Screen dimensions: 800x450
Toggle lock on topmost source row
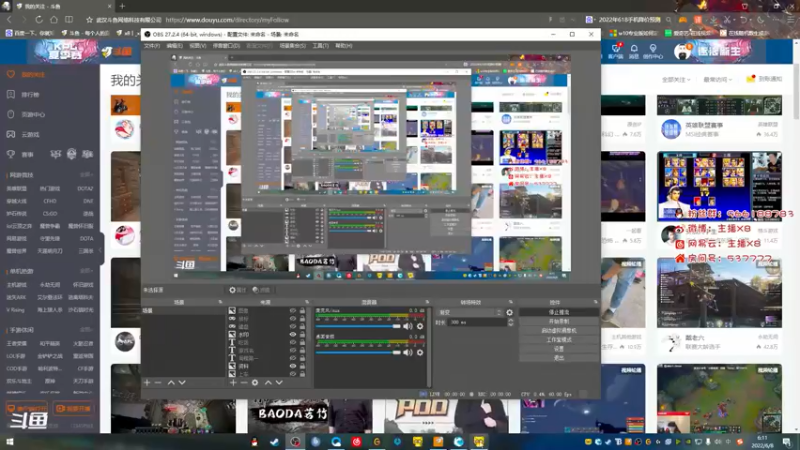(302, 310)
